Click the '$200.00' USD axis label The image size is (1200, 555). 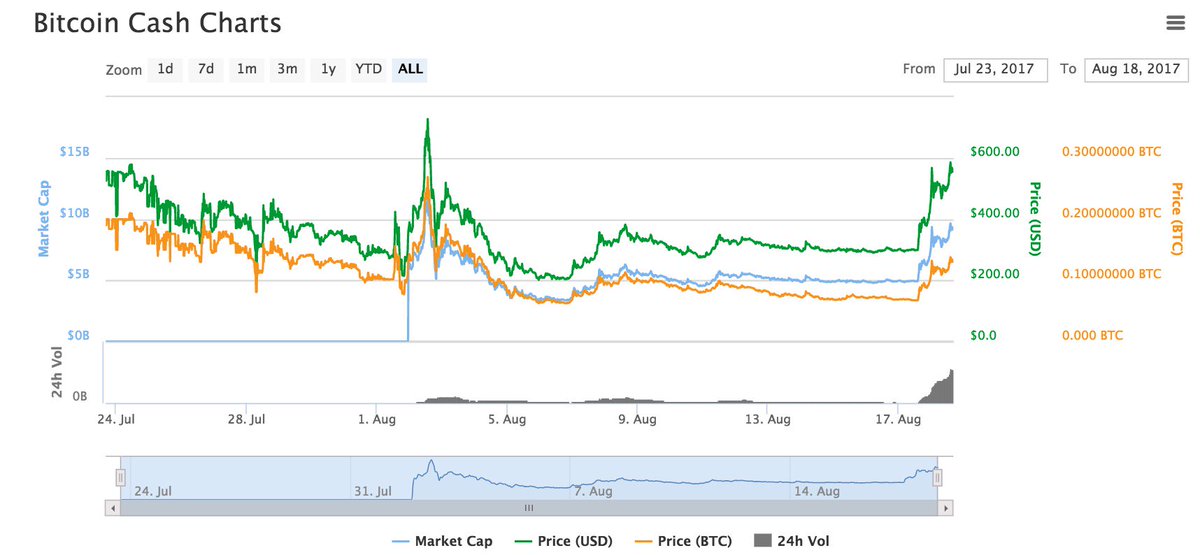pos(994,274)
